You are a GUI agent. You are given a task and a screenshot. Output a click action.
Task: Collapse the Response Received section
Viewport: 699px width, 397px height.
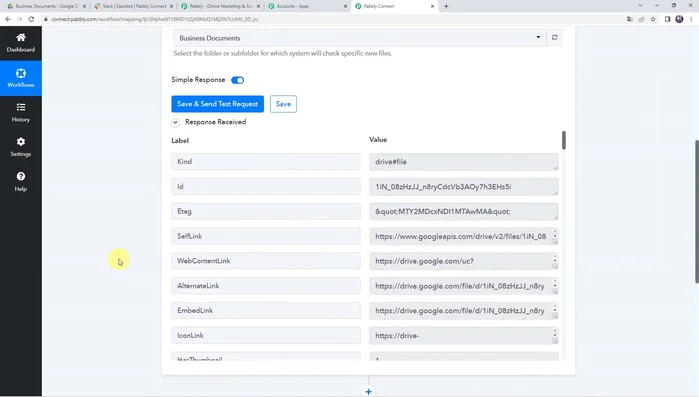pyautogui.click(x=175, y=122)
